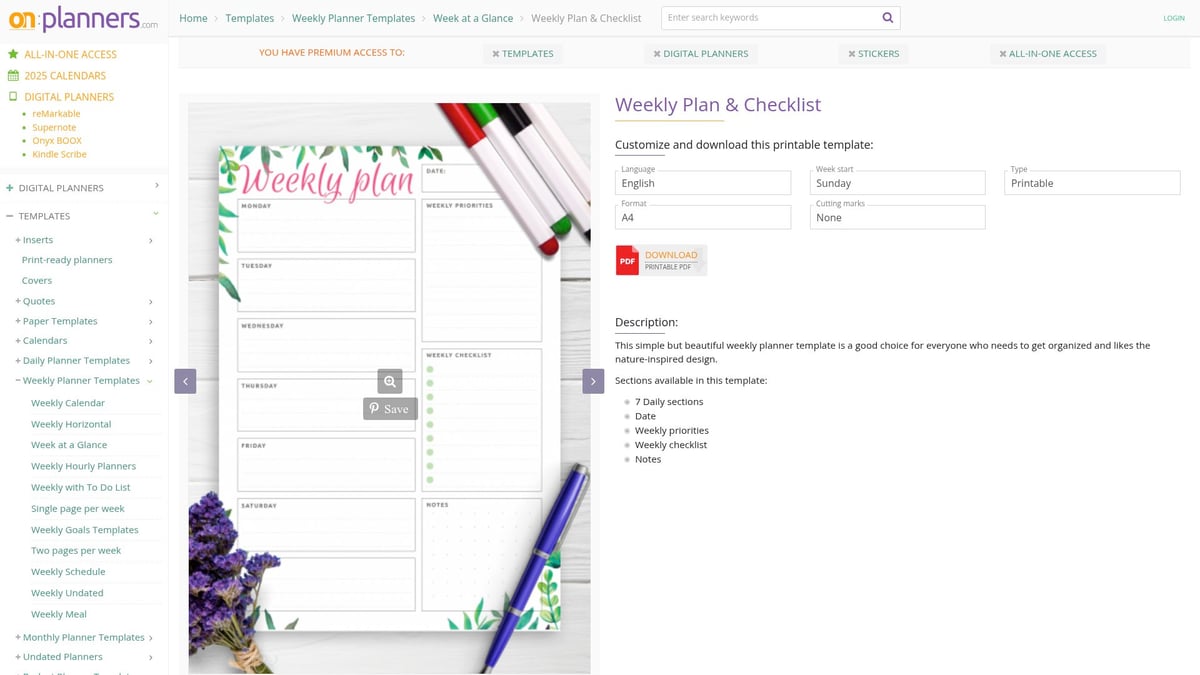Go to next preview image arrow

[593, 381]
